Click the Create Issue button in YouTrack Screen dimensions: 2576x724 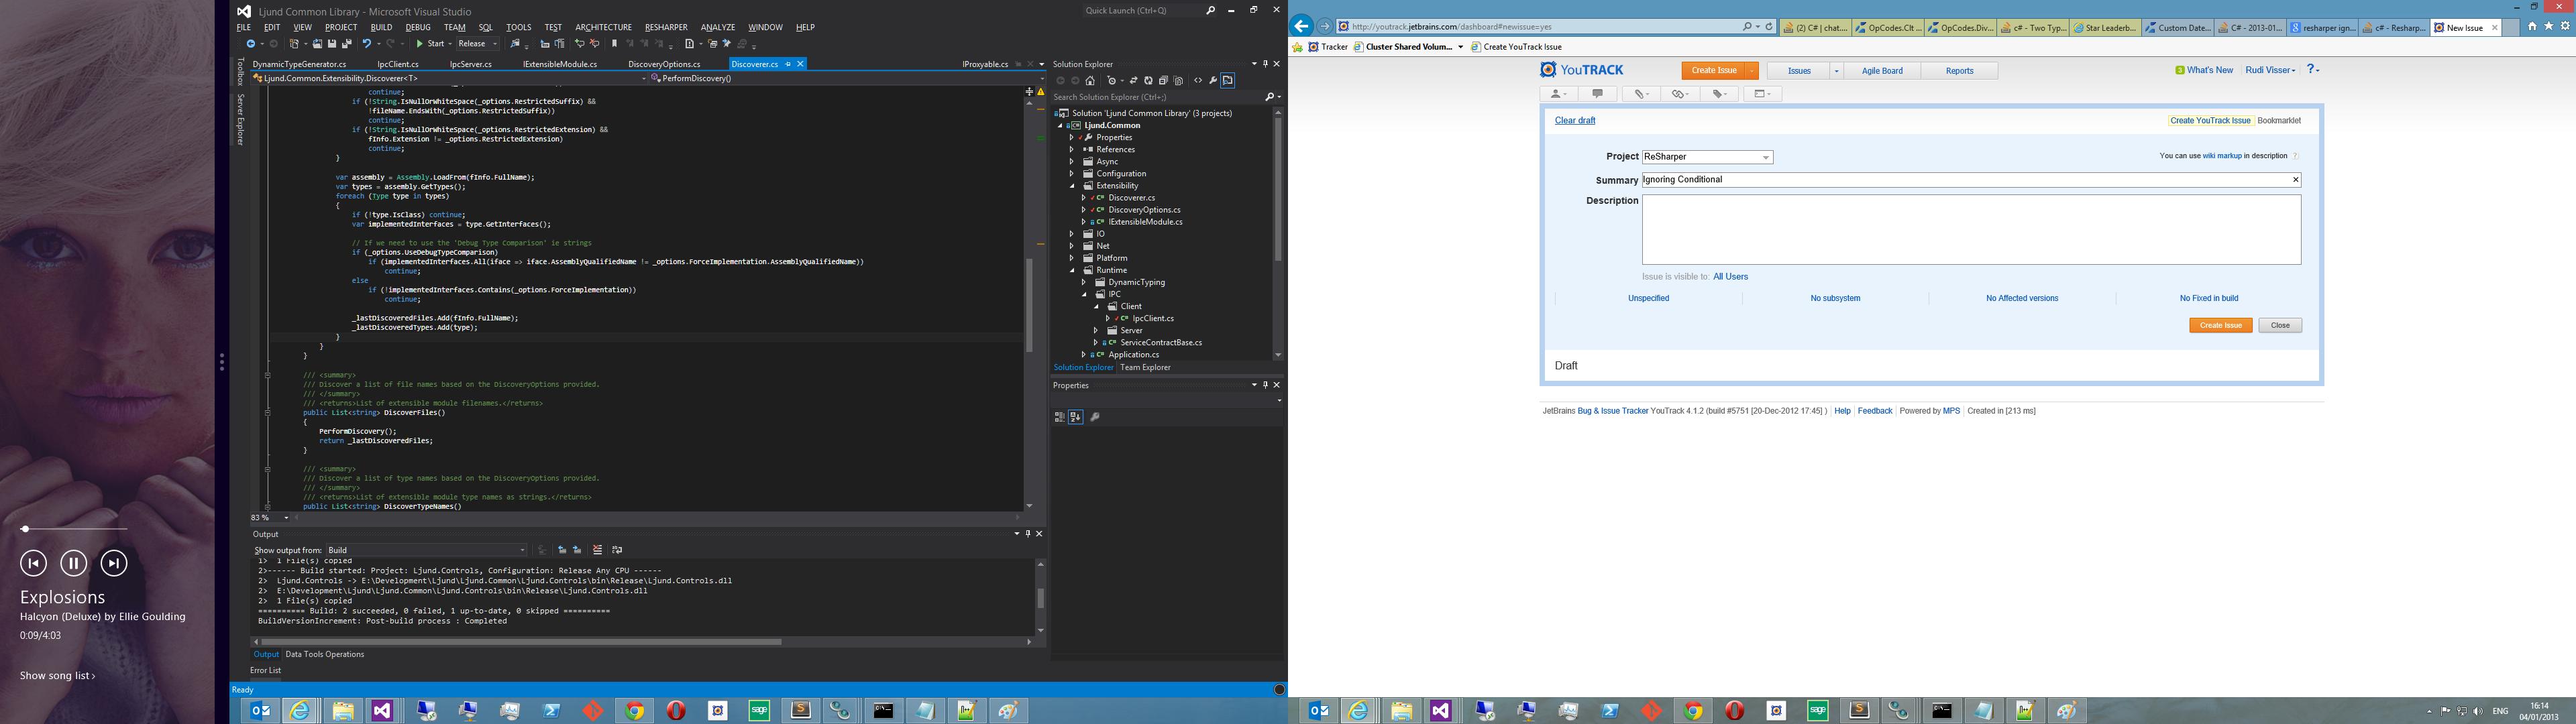(2218, 323)
